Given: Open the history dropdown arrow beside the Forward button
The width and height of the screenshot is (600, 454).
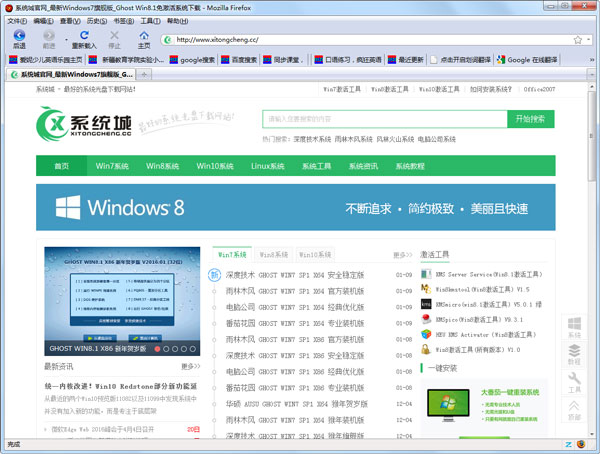Looking at the screenshot, I should point(66,39).
